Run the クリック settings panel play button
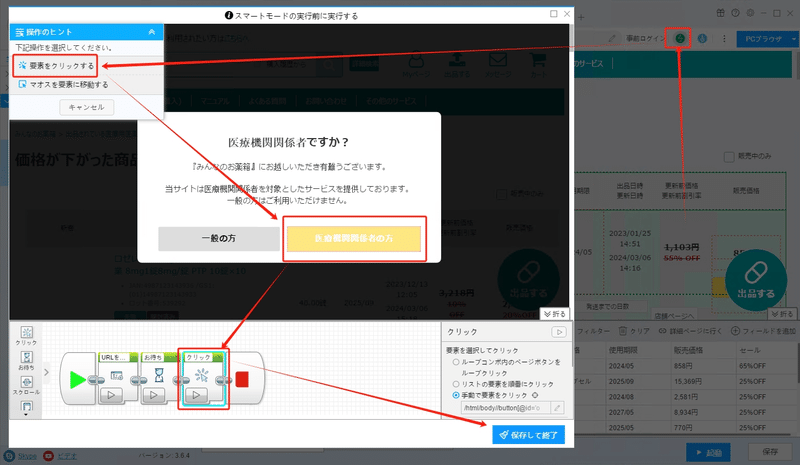The image size is (800, 465). [559, 332]
